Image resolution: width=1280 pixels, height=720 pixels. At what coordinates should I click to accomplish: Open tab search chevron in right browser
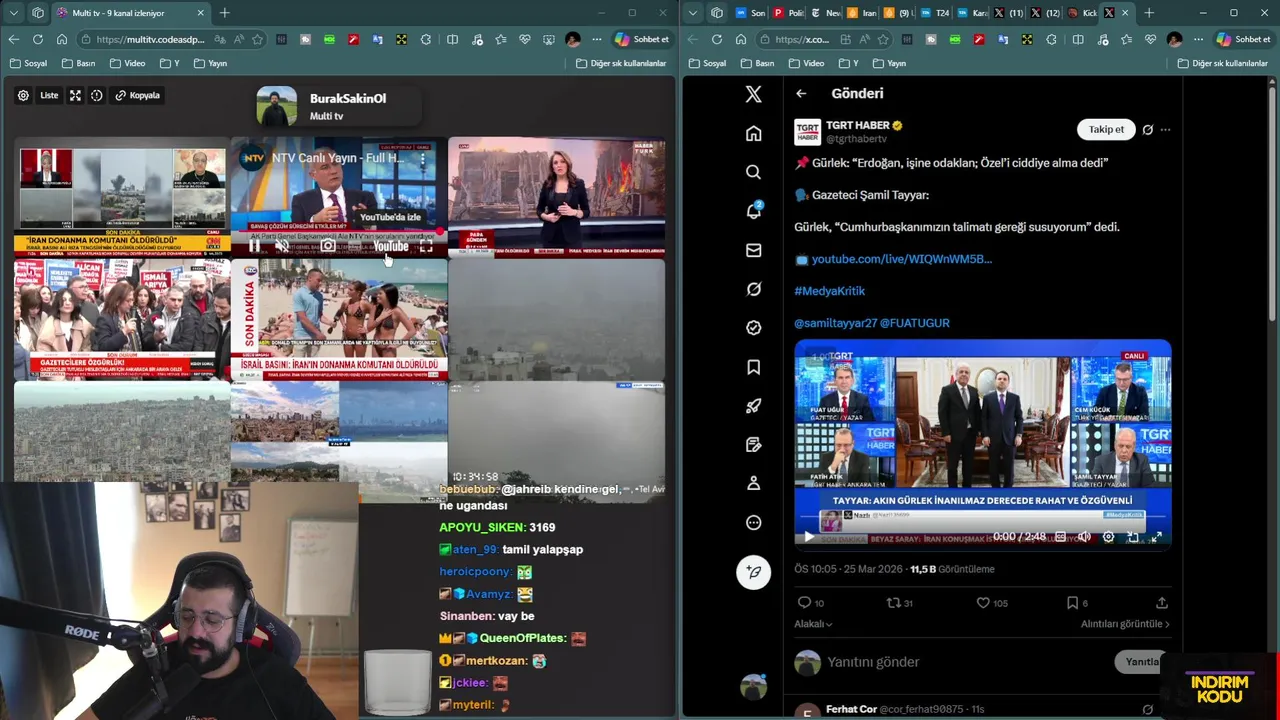pyautogui.click(x=693, y=13)
